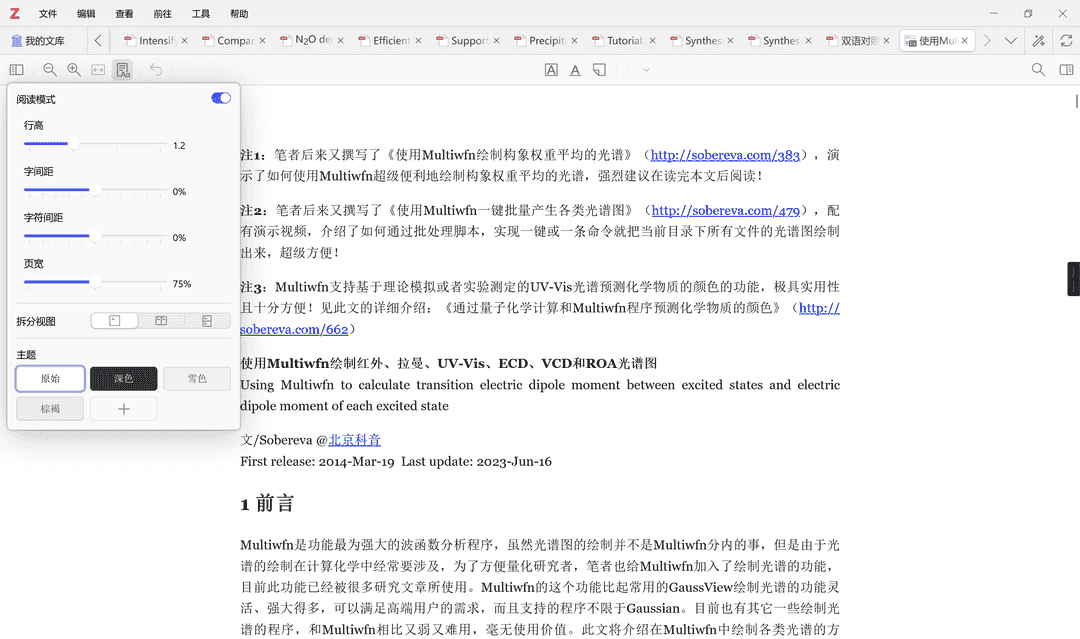This screenshot has height=639, width=1080.
Task: Click the + button to add theme
Action: pyautogui.click(x=123, y=408)
